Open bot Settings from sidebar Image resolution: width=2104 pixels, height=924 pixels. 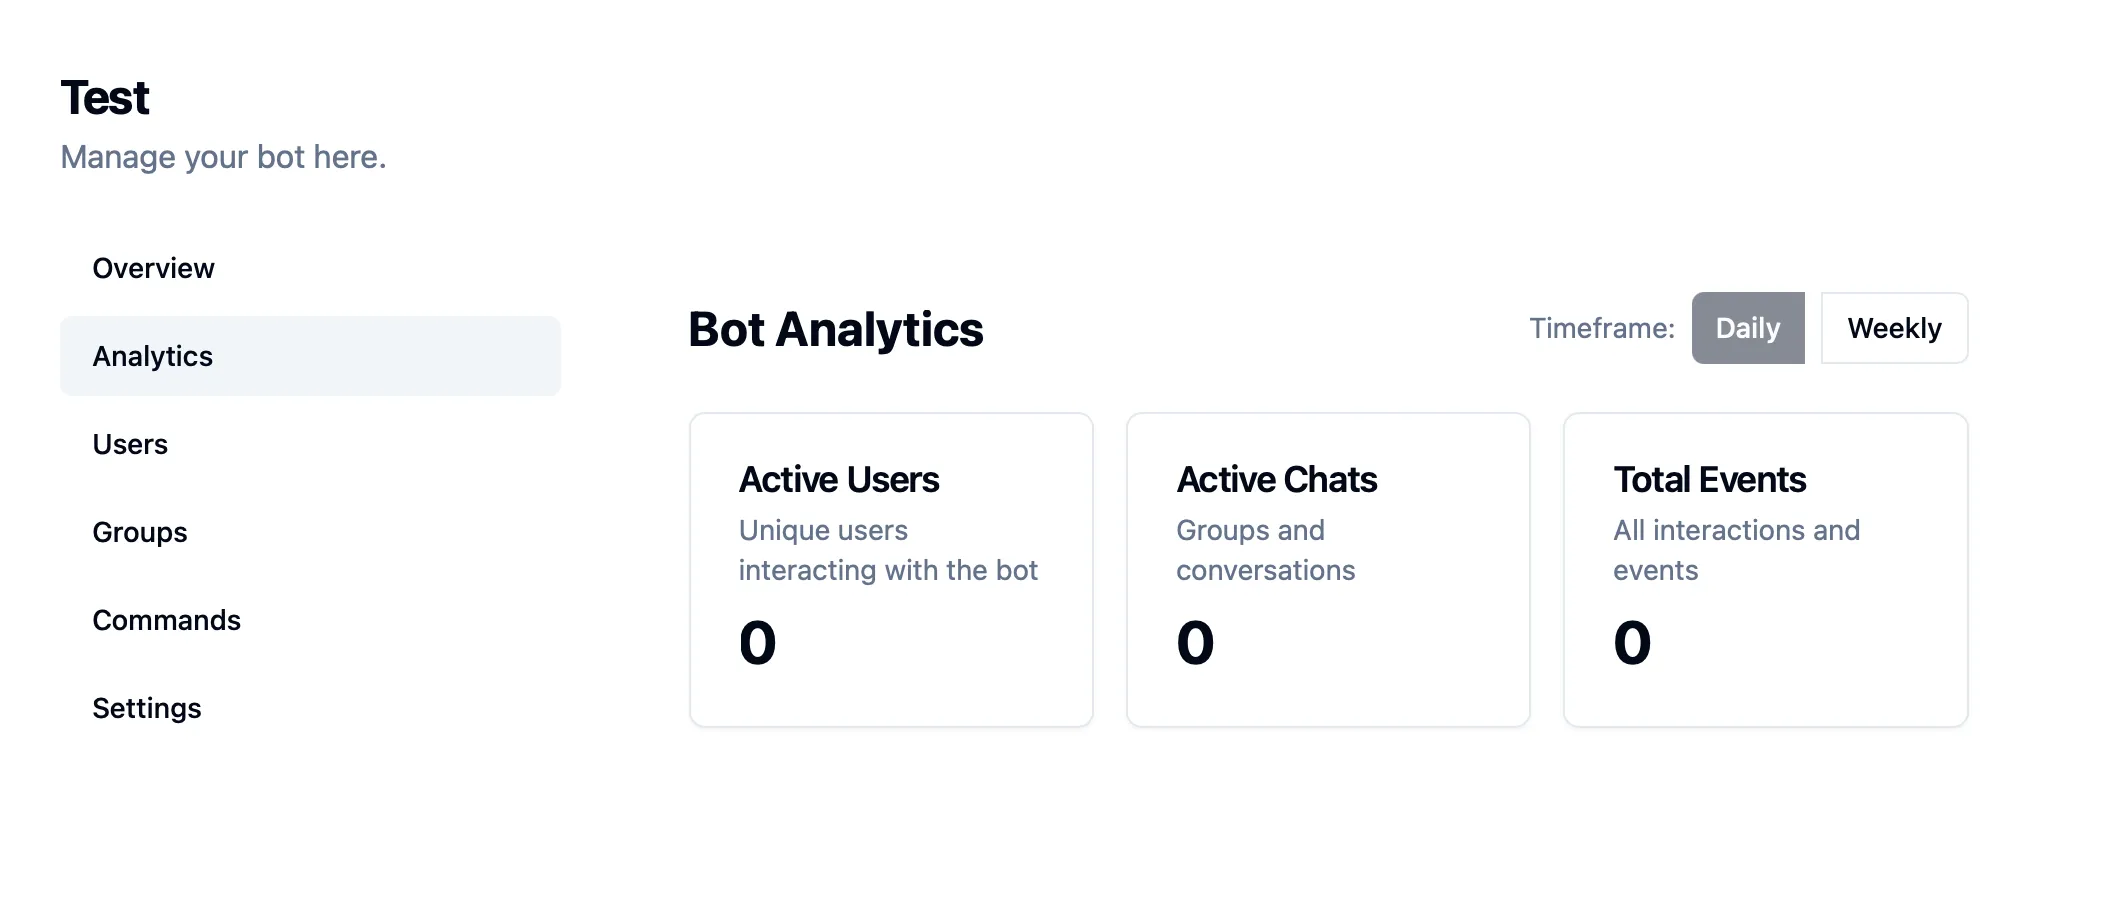pyautogui.click(x=147, y=708)
